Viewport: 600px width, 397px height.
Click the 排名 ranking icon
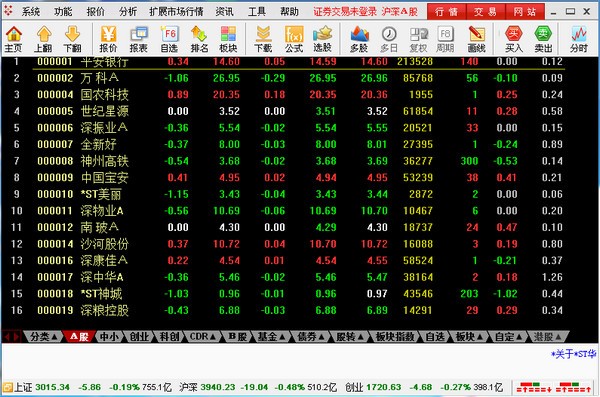(199, 39)
